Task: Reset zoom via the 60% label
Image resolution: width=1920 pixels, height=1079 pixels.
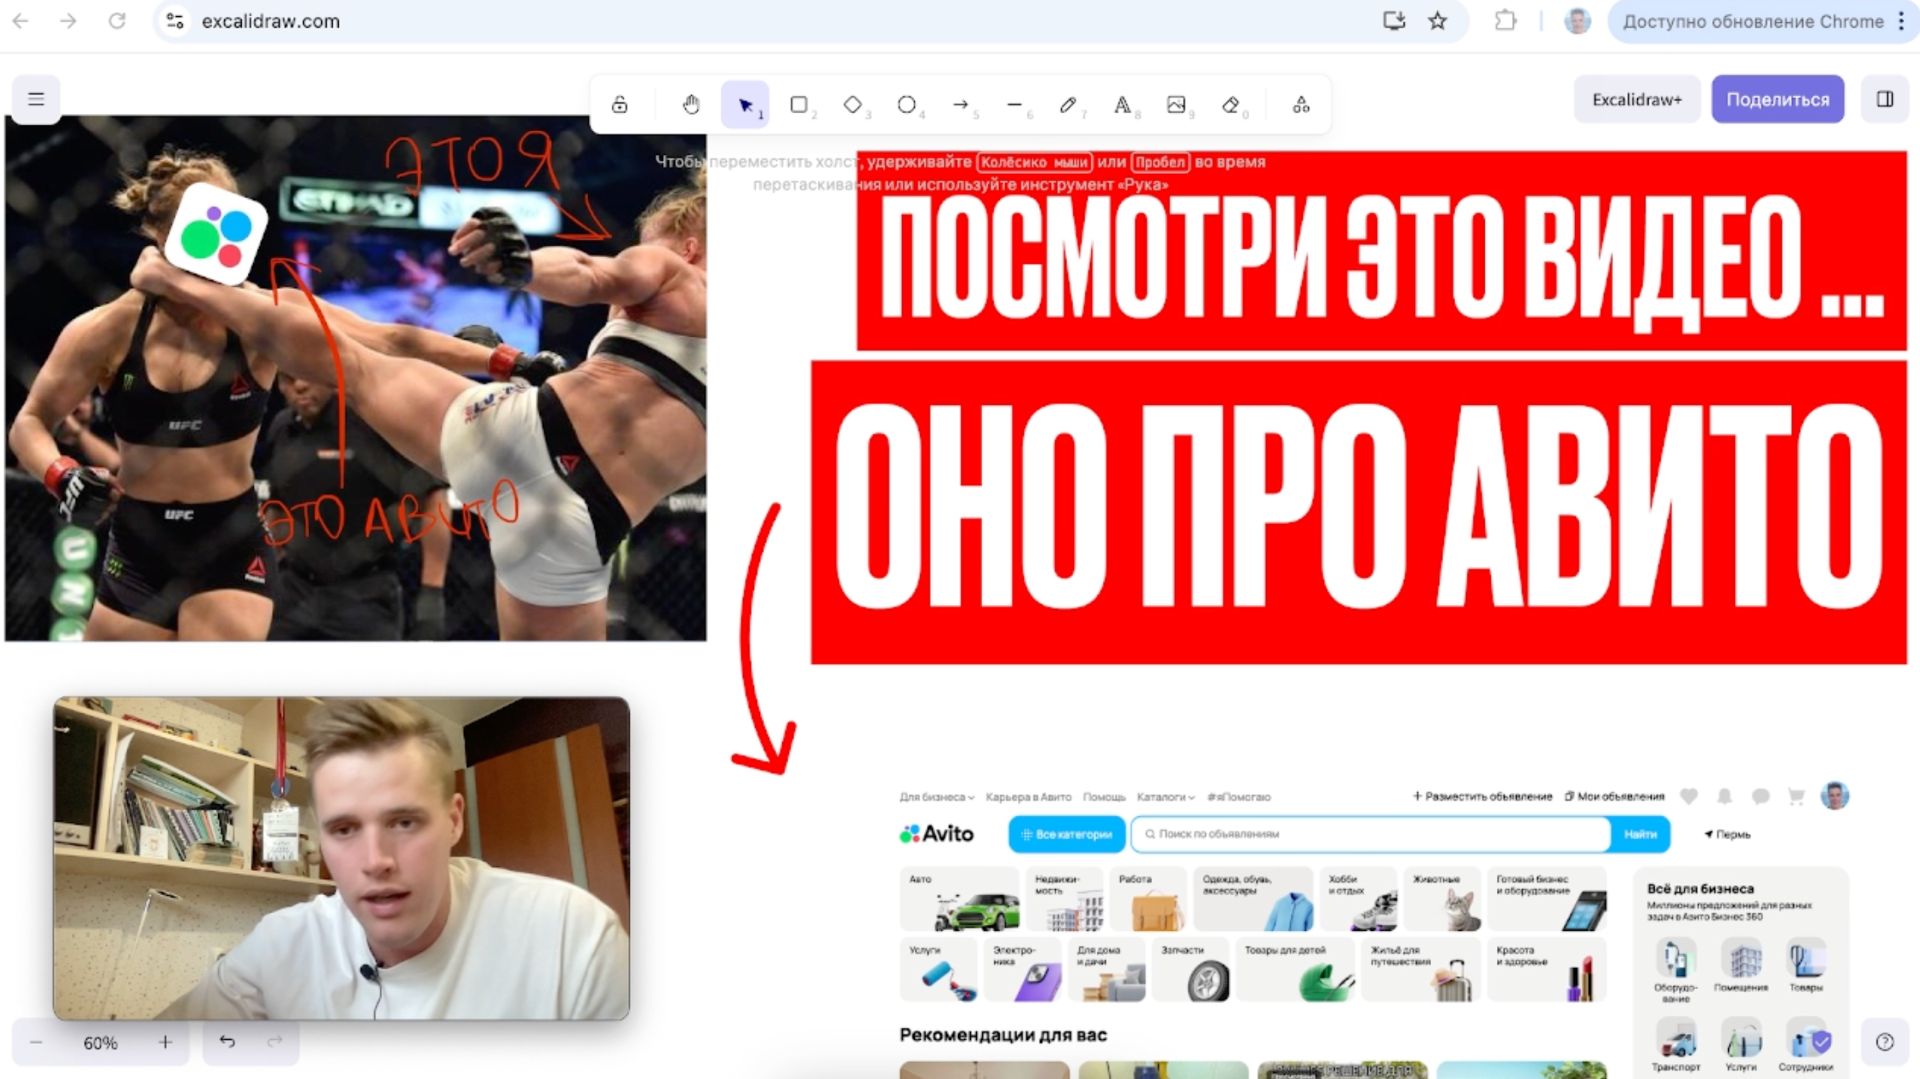Action: click(x=100, y=1043)
